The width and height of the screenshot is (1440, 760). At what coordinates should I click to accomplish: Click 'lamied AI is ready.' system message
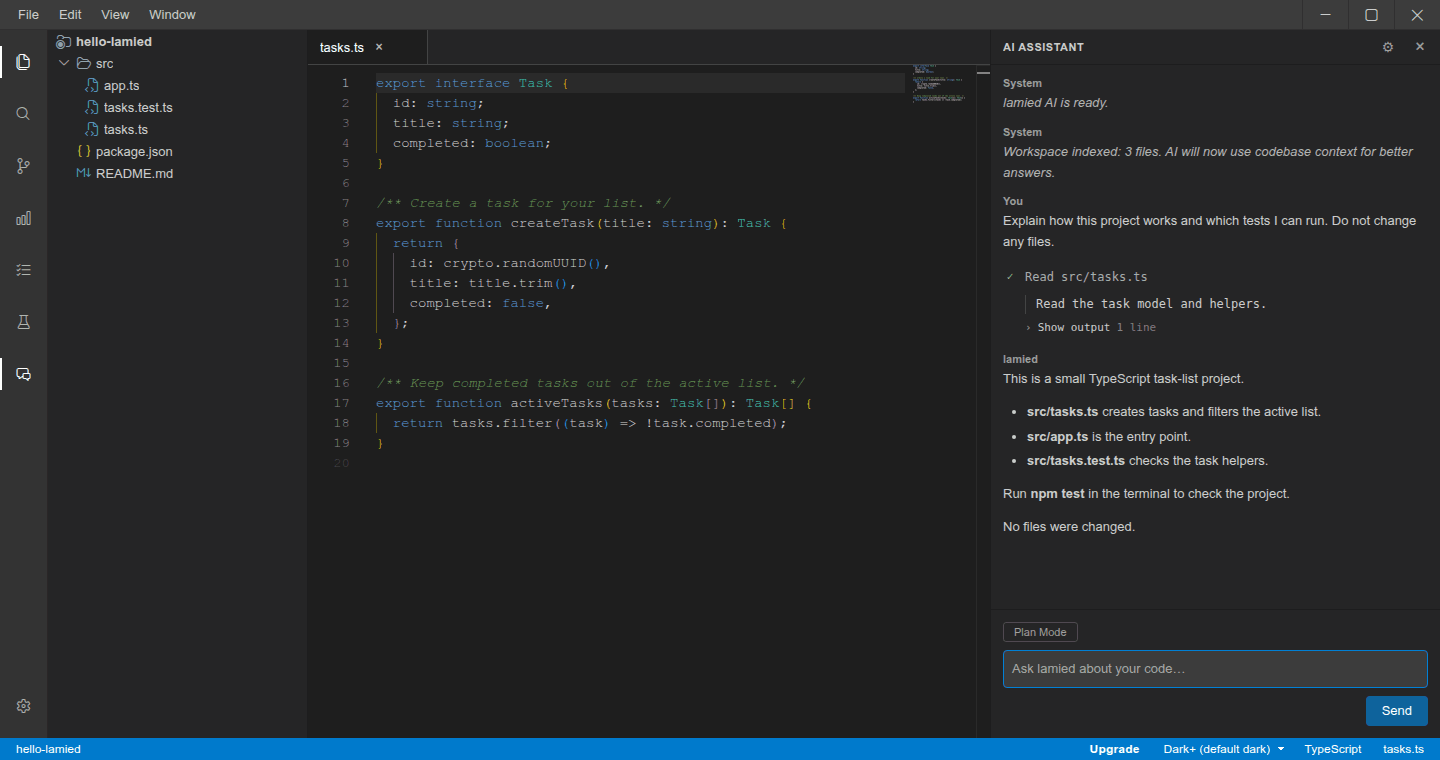(1056, 103)
